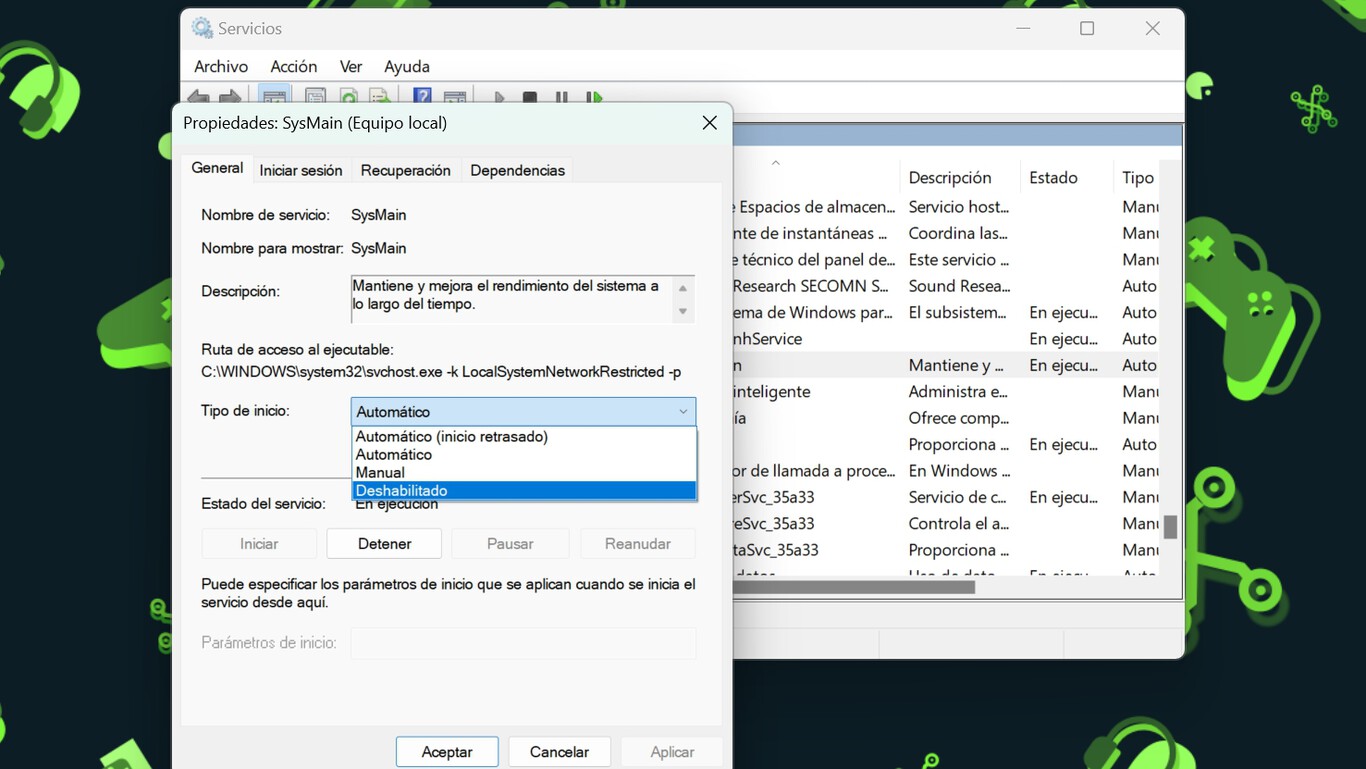Switch to the Dependencias tab
This screenshot has width=1366, height=769.
pyautogui.click(x=517, y=170)
